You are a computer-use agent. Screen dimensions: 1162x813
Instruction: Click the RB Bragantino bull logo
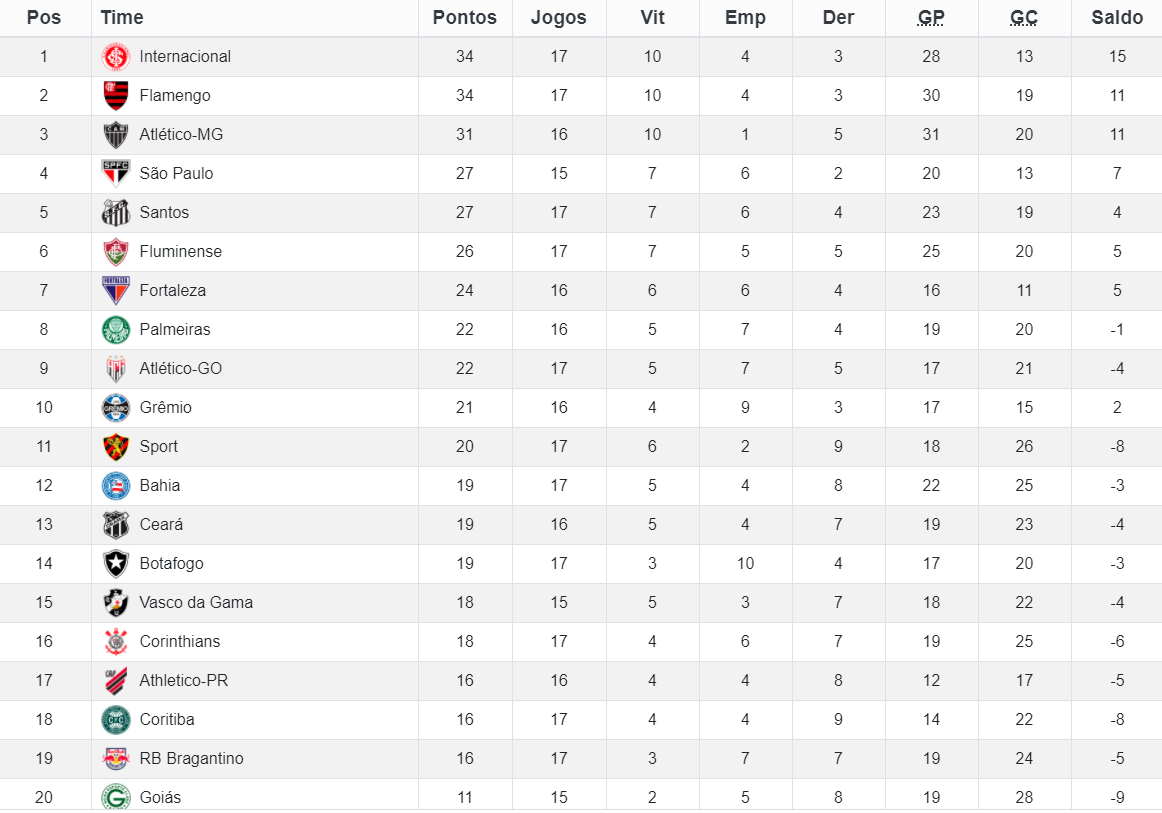[116, 759]
